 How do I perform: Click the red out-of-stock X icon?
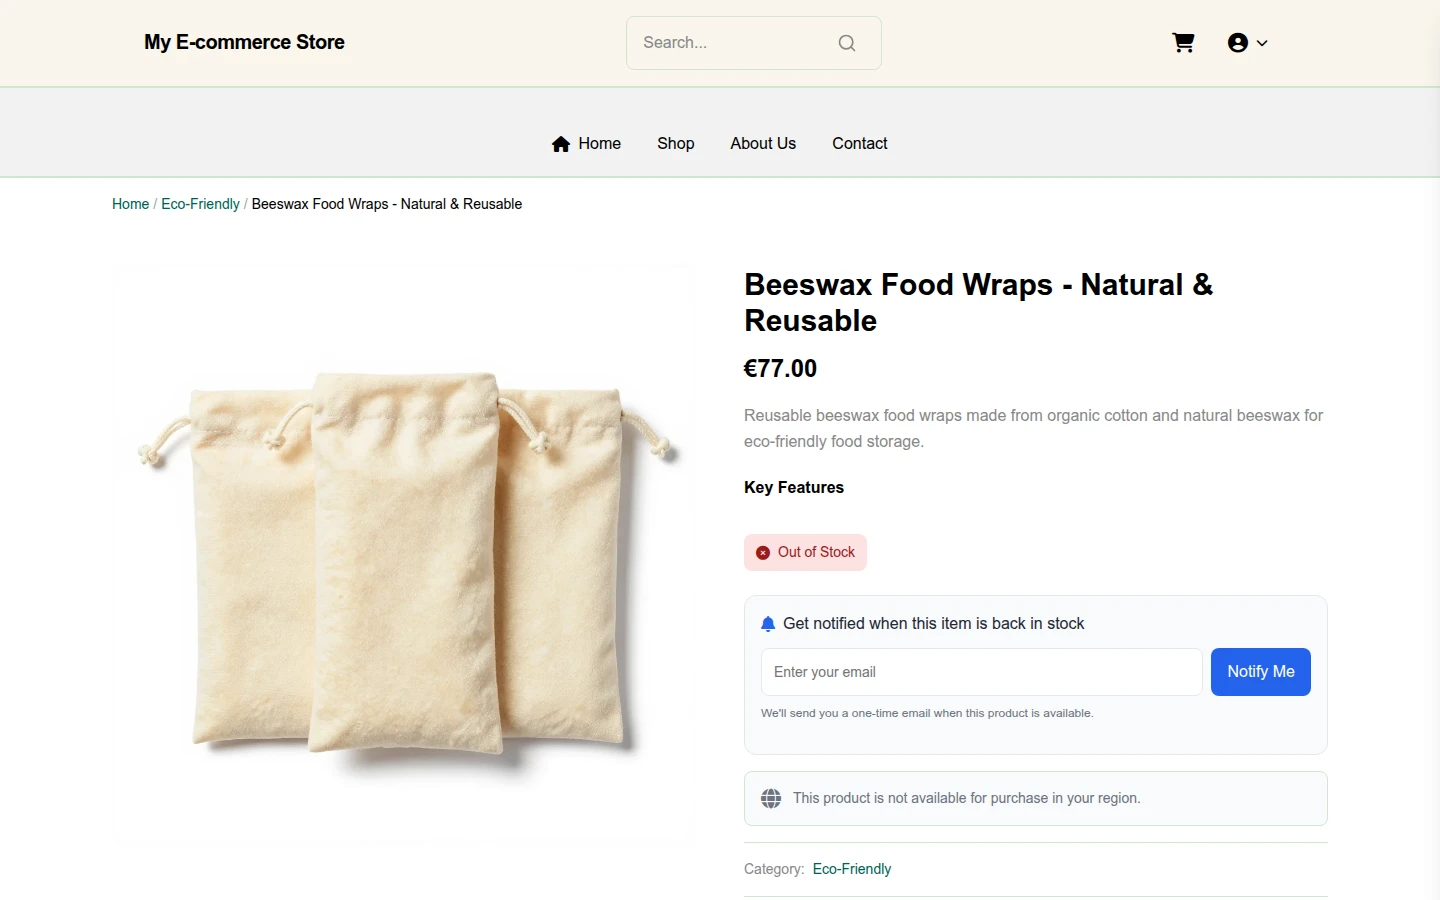(x=763, y=553)
